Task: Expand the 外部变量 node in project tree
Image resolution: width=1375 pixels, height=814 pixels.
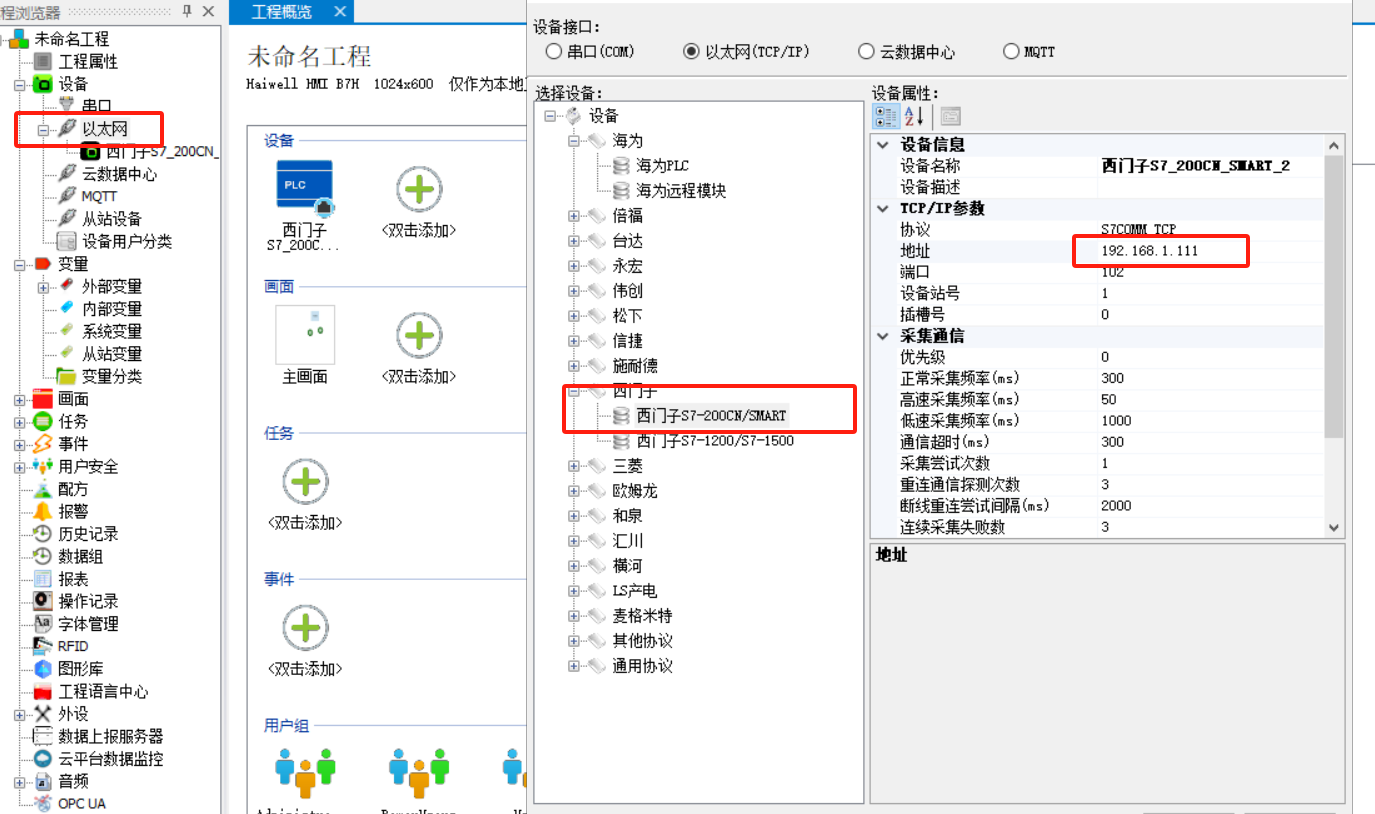Action: click(43, 288)
